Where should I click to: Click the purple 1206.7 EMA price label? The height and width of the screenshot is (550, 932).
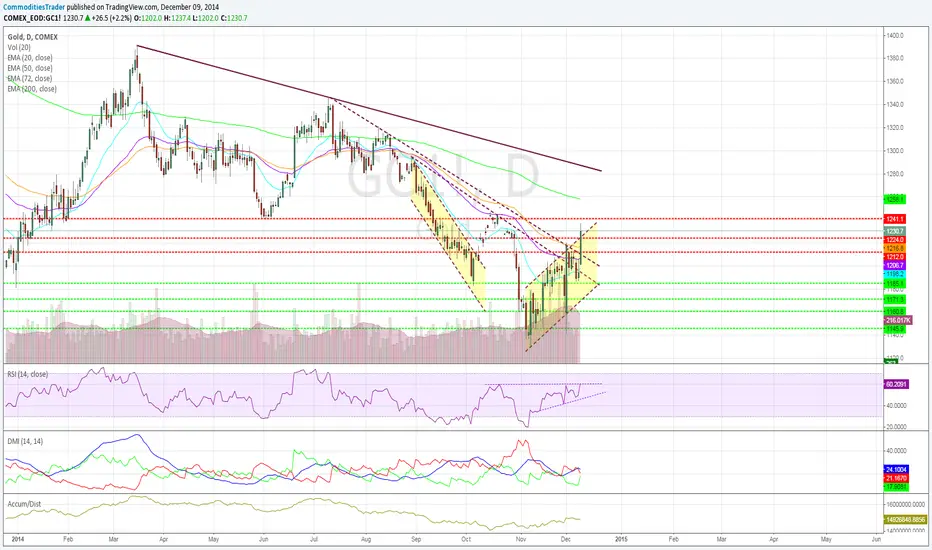click(895, 265)
